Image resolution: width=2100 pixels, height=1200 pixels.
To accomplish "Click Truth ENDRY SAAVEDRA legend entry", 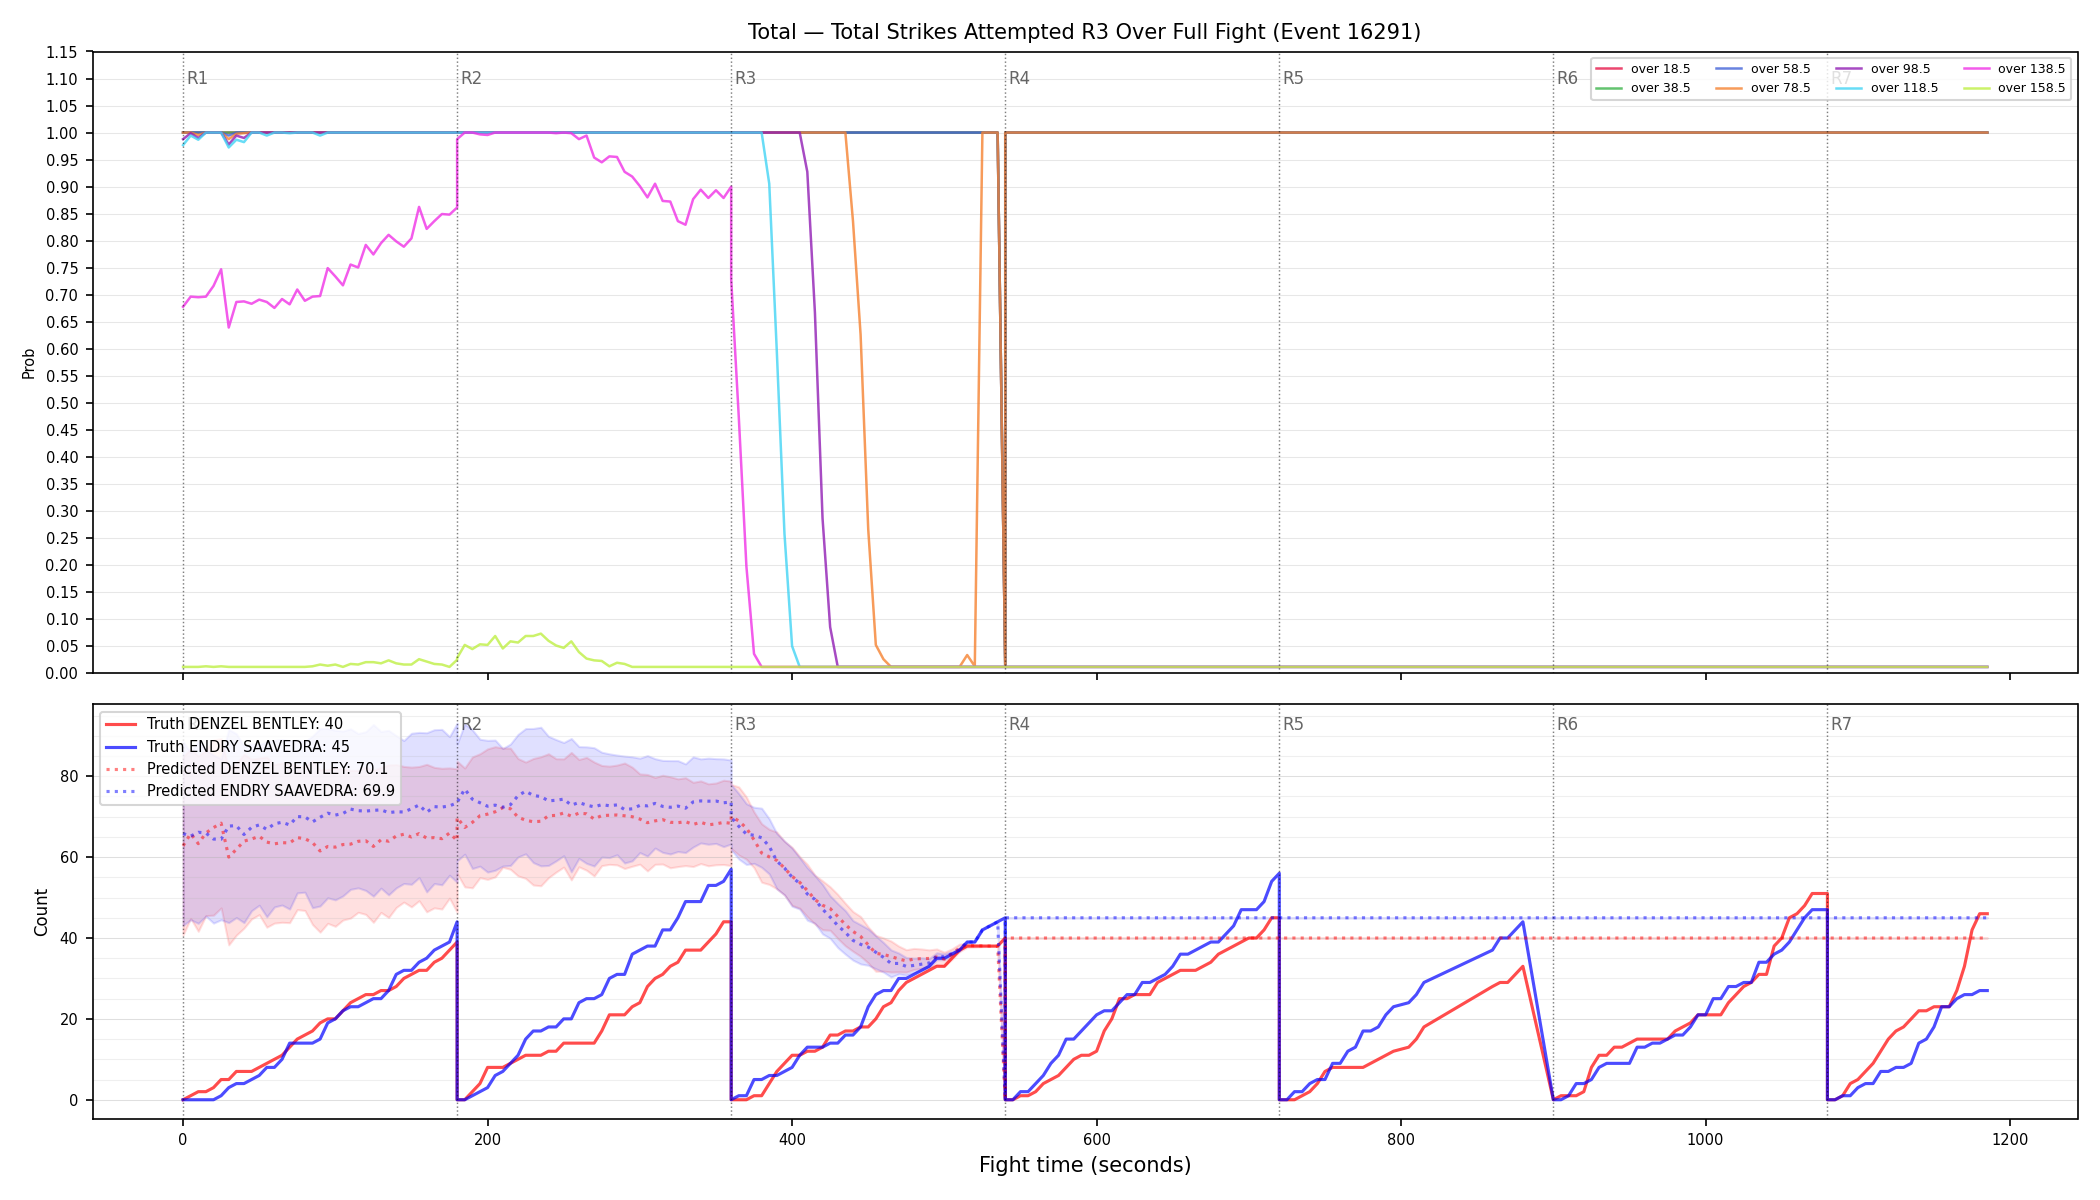I will click(227, 746).
